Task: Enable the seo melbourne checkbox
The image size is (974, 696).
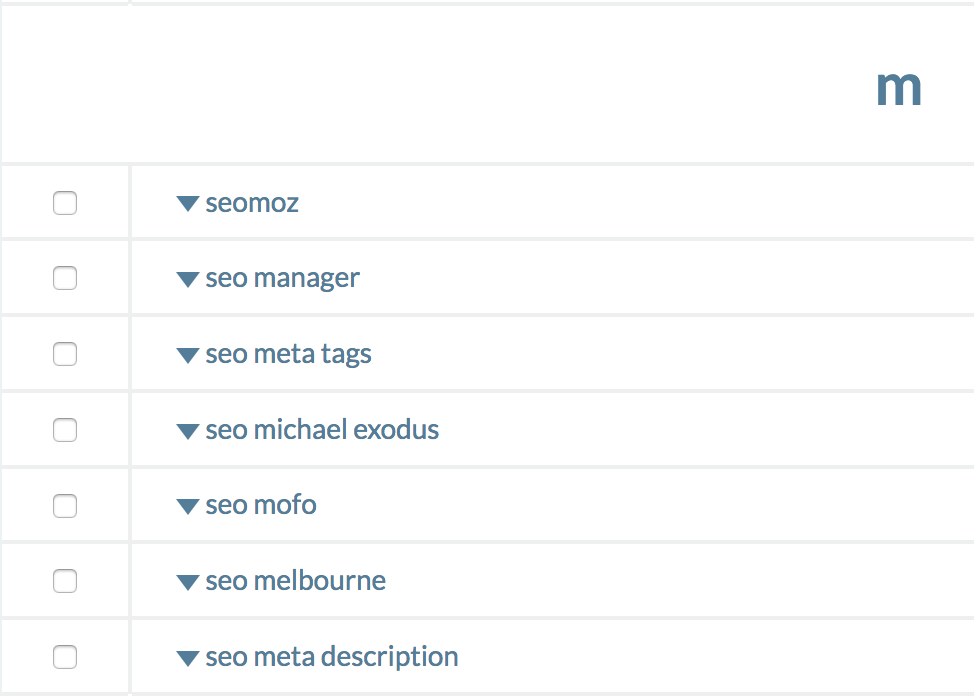Action: click(x=65, y=581)
